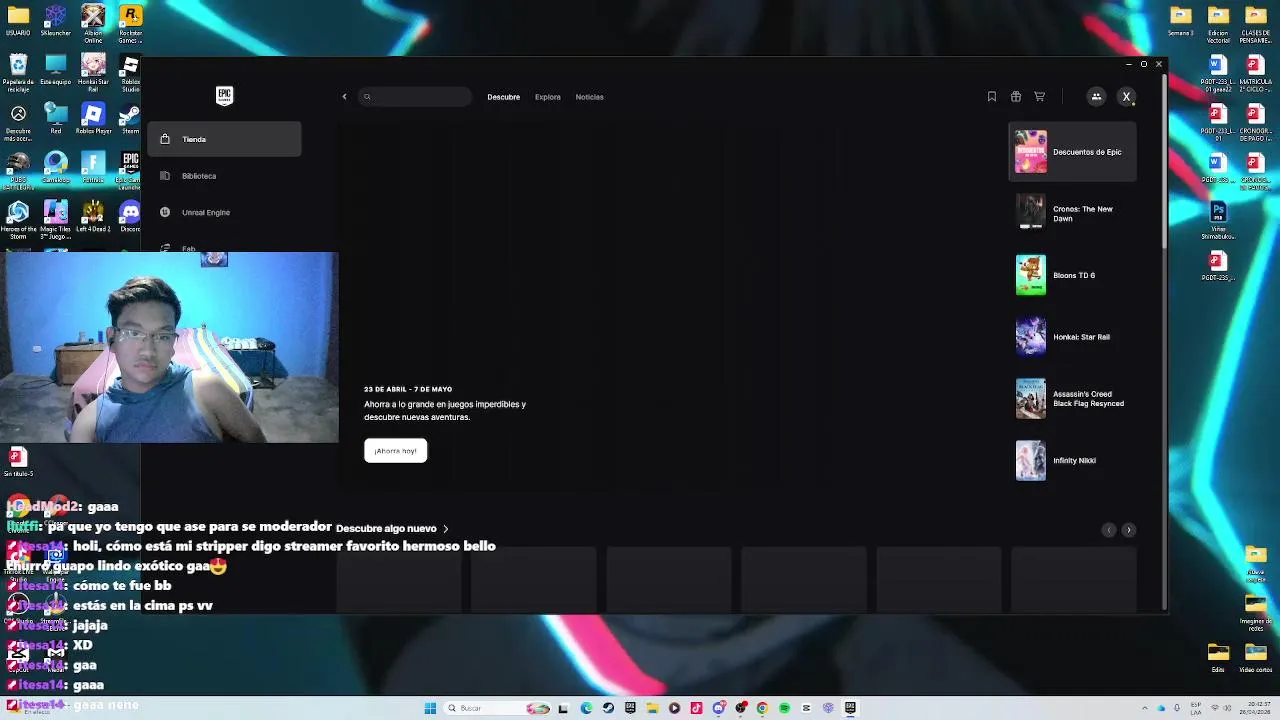The width and height of the screenshot is (1280, 720).
Task: Switch to the Noticias tab
Action: 589,97
